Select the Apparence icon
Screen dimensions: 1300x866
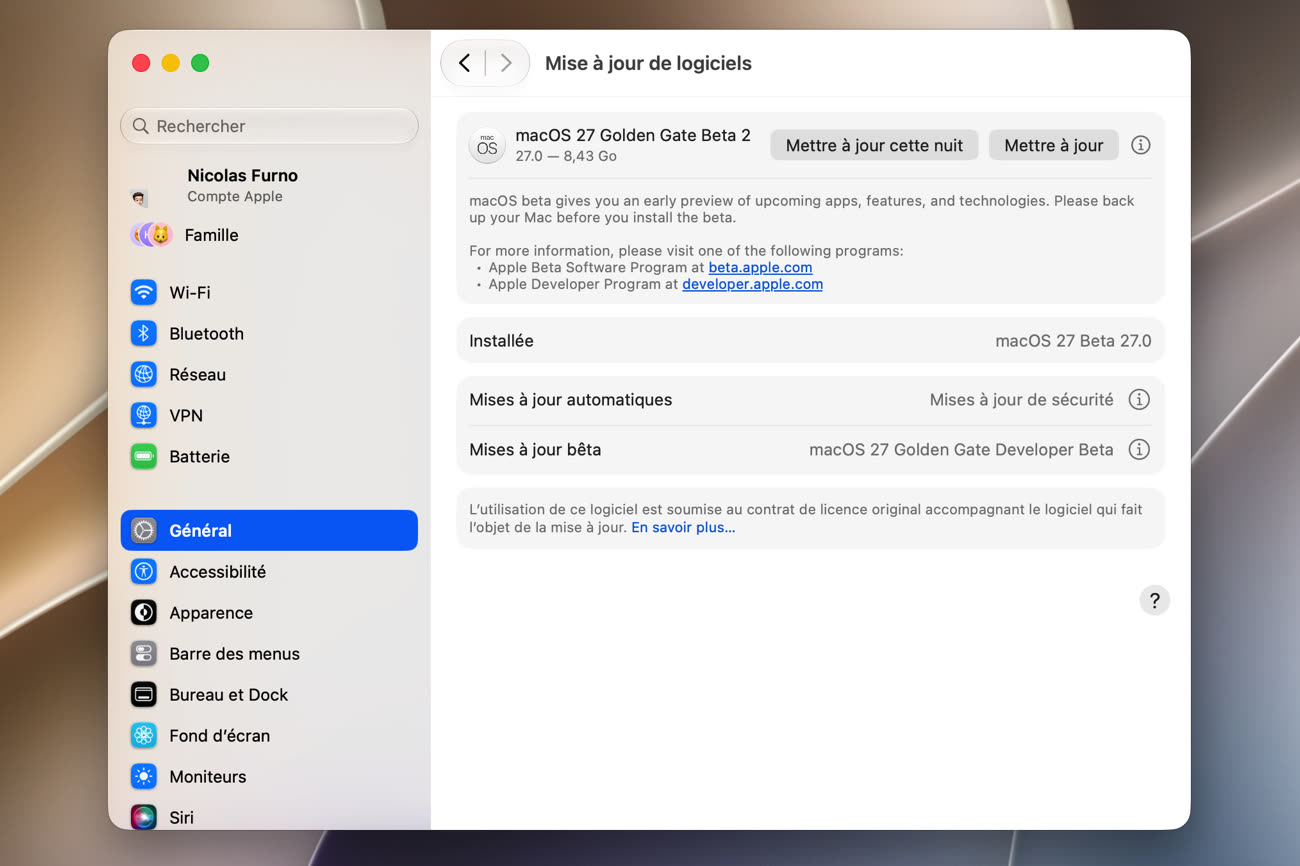(x=144, y=612)
